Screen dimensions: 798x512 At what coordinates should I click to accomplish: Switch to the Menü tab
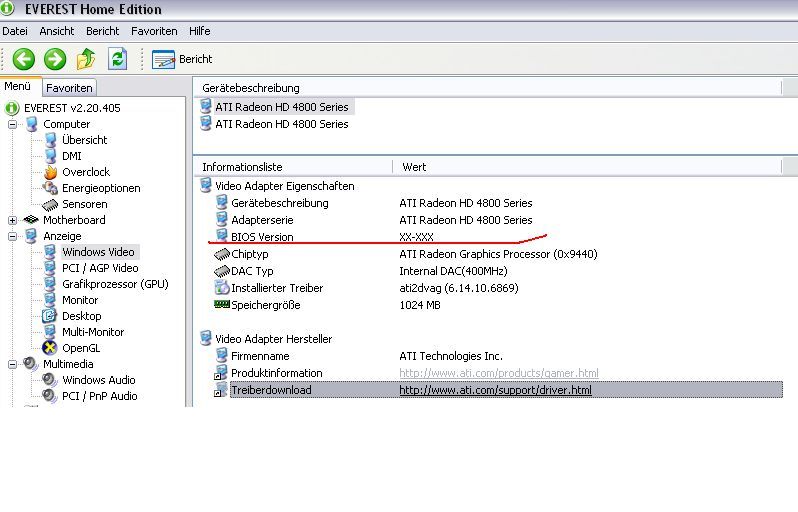click(x=18, y=87)
